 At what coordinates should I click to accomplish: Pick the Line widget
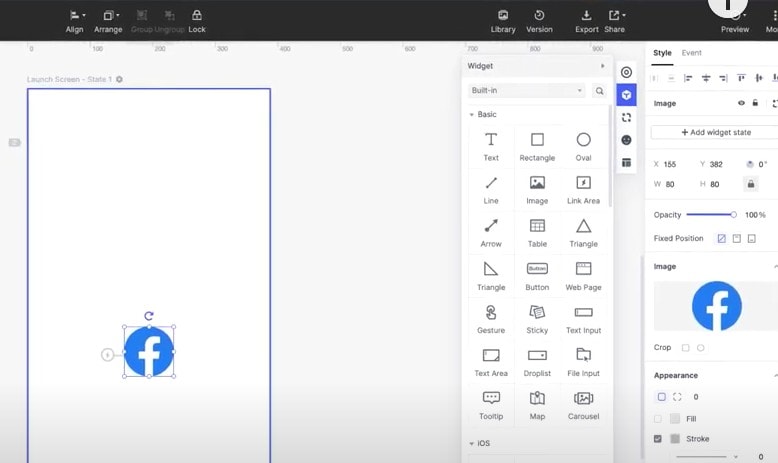point(491,190)
